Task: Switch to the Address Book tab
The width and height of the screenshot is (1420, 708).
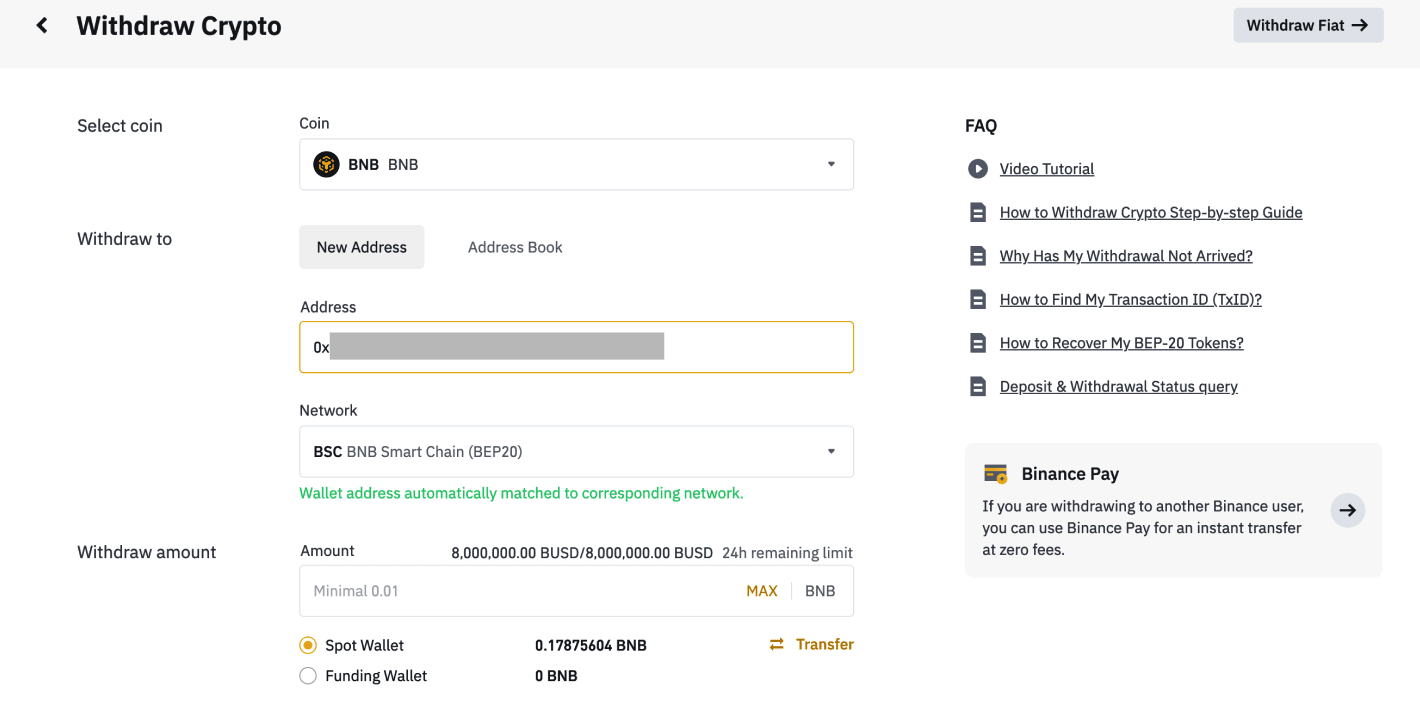Action: [x=515, y=247]
